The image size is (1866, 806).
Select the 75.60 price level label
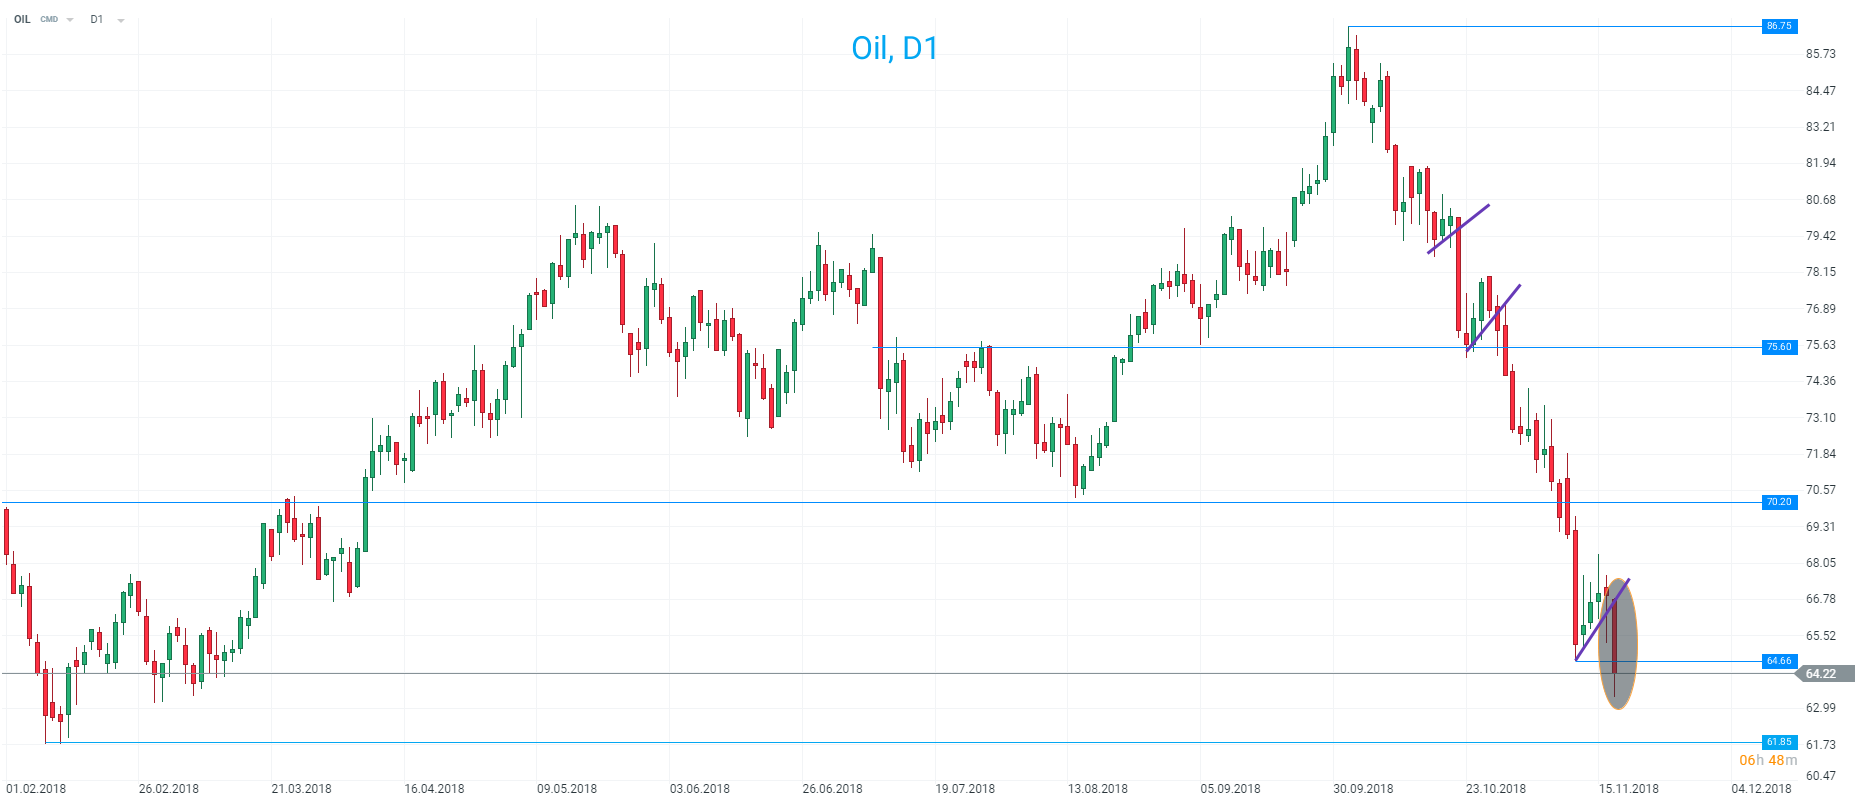click(1779, 347)
